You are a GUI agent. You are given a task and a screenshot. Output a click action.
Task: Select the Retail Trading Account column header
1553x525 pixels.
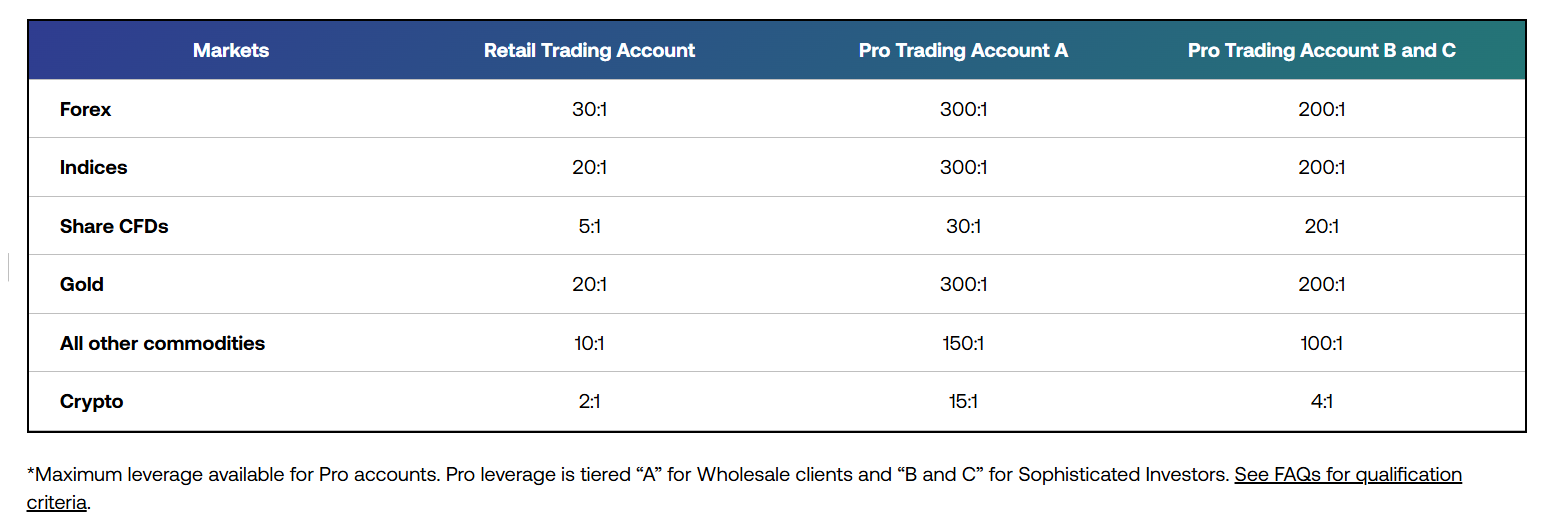point(589,50)
